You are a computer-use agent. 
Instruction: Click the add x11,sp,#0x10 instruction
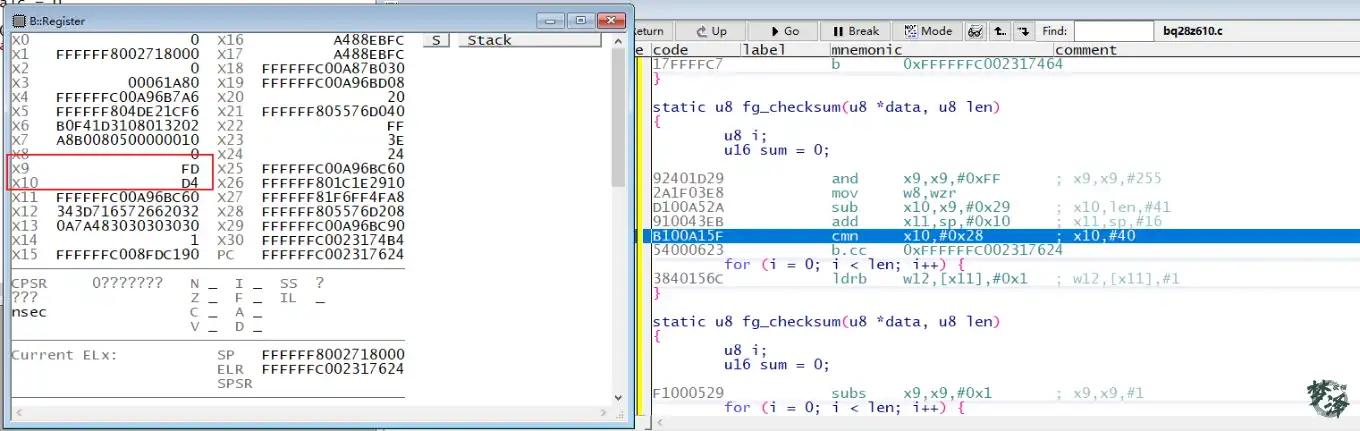(922, 221)
